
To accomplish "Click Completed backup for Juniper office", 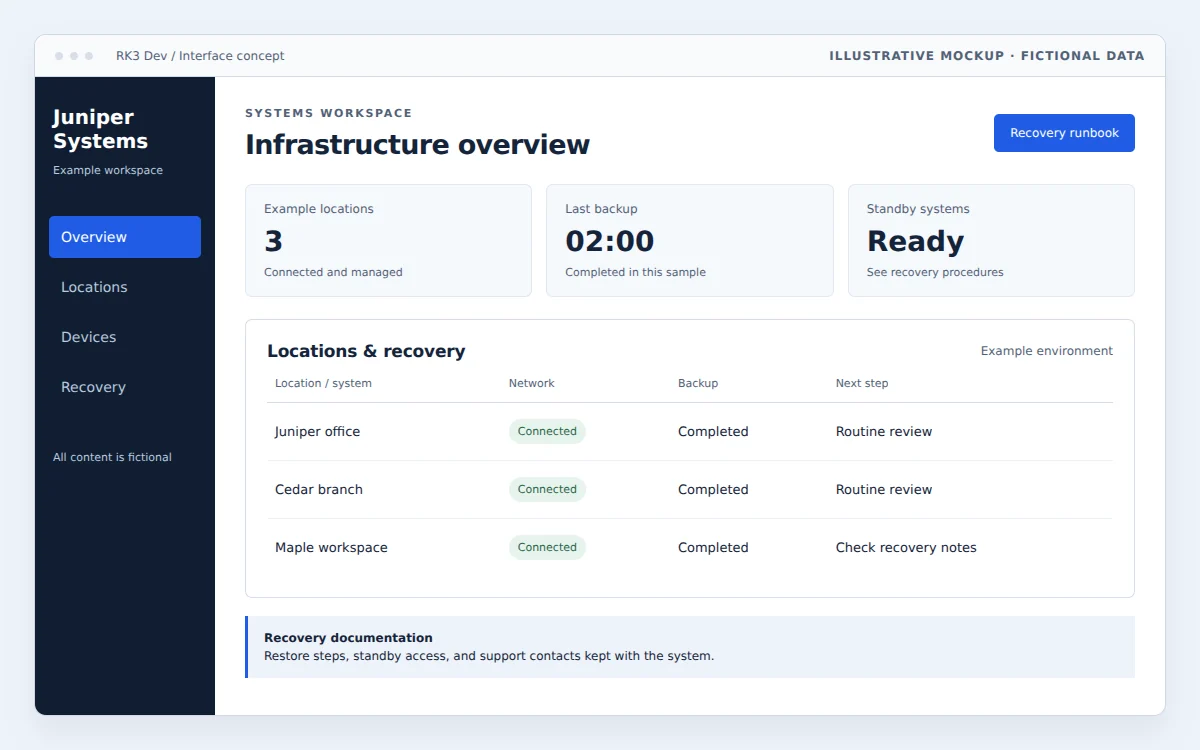I will pos(713,432).
